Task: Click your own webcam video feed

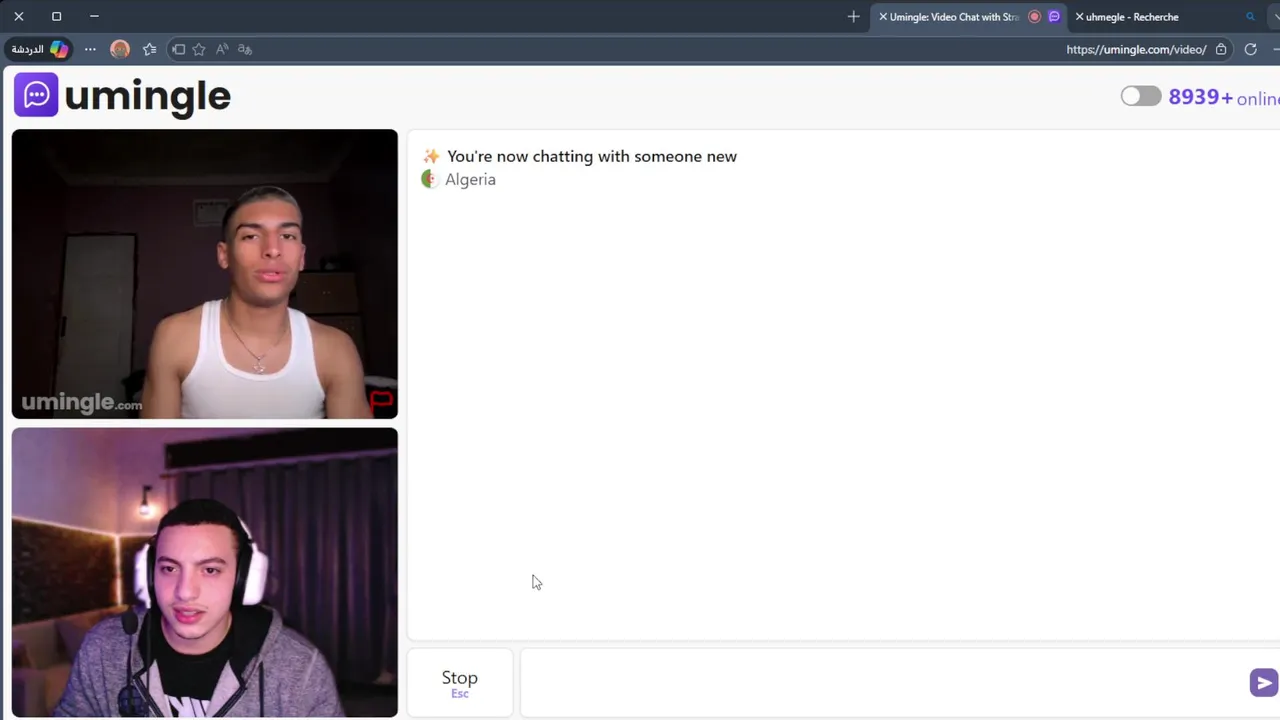Action: (x=205, y=572)
